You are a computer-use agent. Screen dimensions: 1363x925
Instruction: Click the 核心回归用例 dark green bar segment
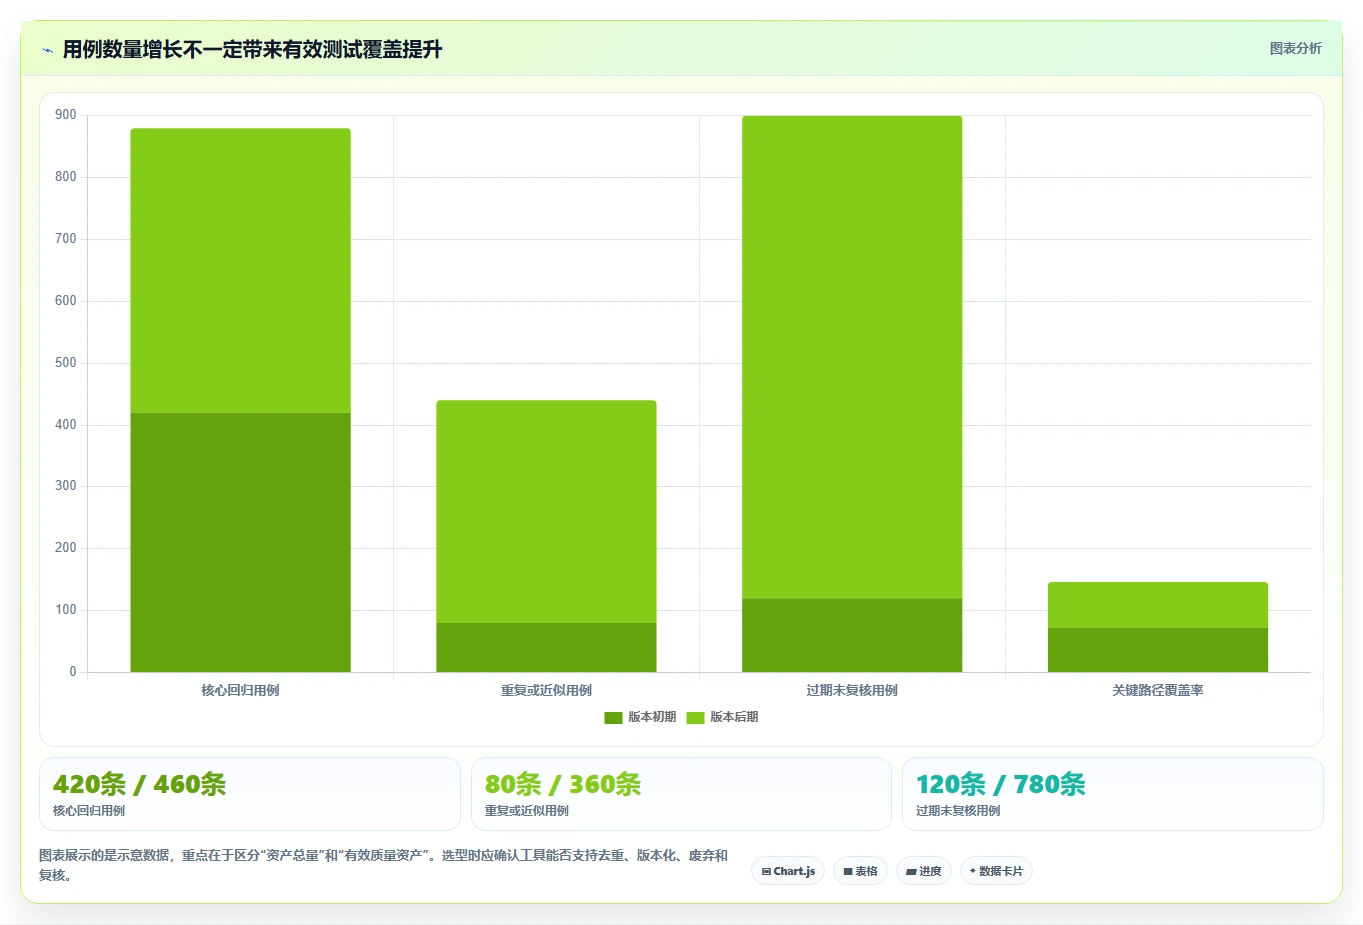click(240, 542)
